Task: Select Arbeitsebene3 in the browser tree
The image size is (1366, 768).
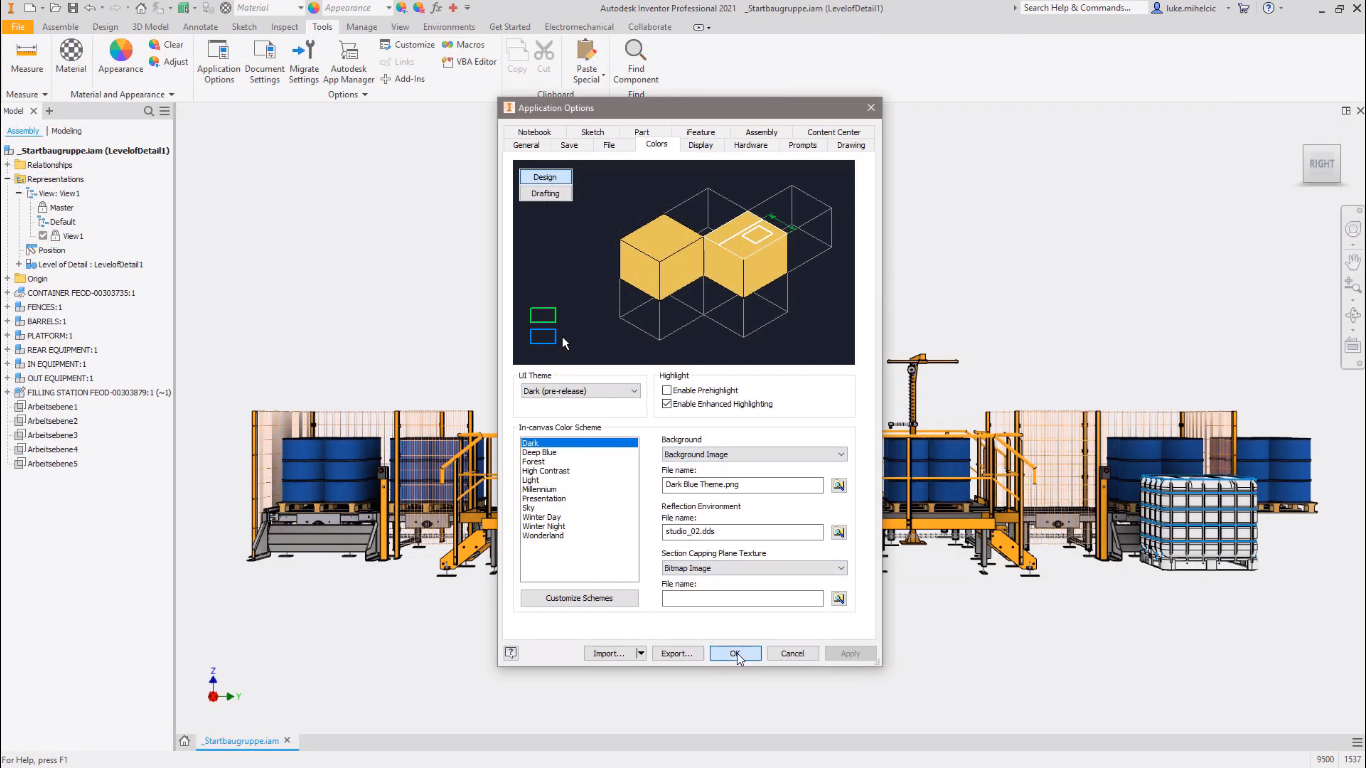Action: tap(52, 435)
